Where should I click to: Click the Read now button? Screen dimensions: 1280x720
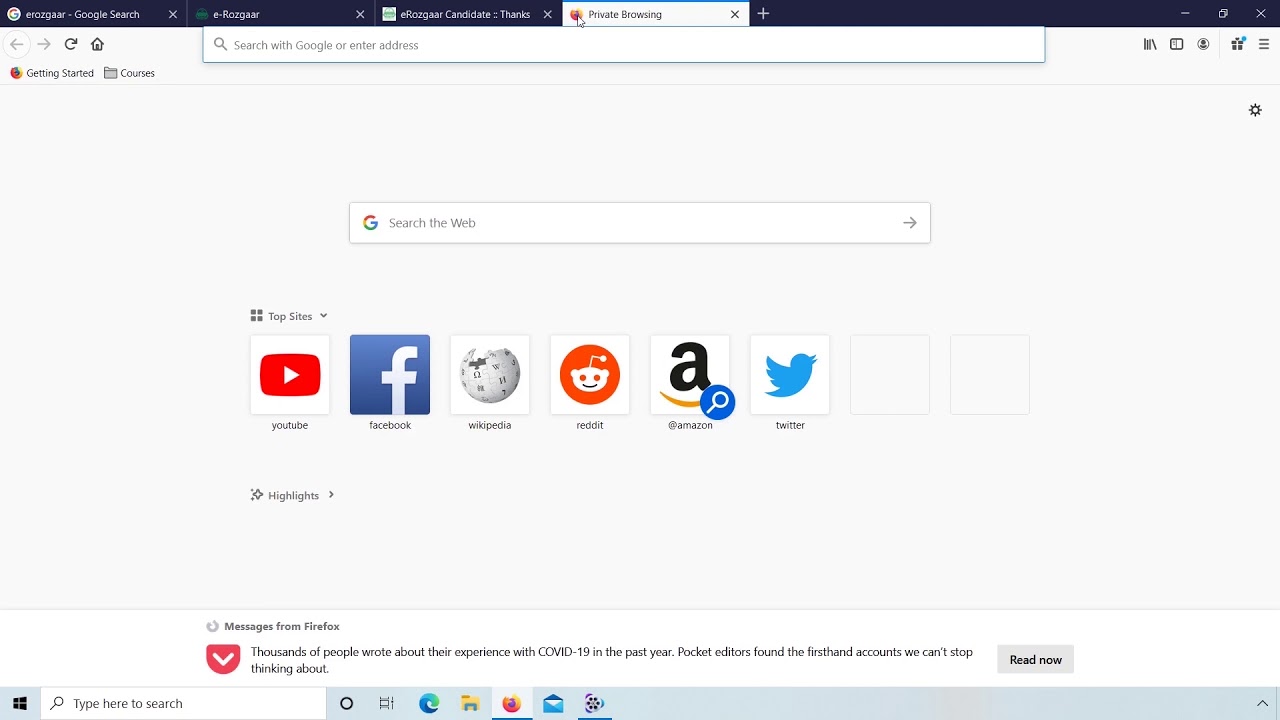[x=1035, y=660]
